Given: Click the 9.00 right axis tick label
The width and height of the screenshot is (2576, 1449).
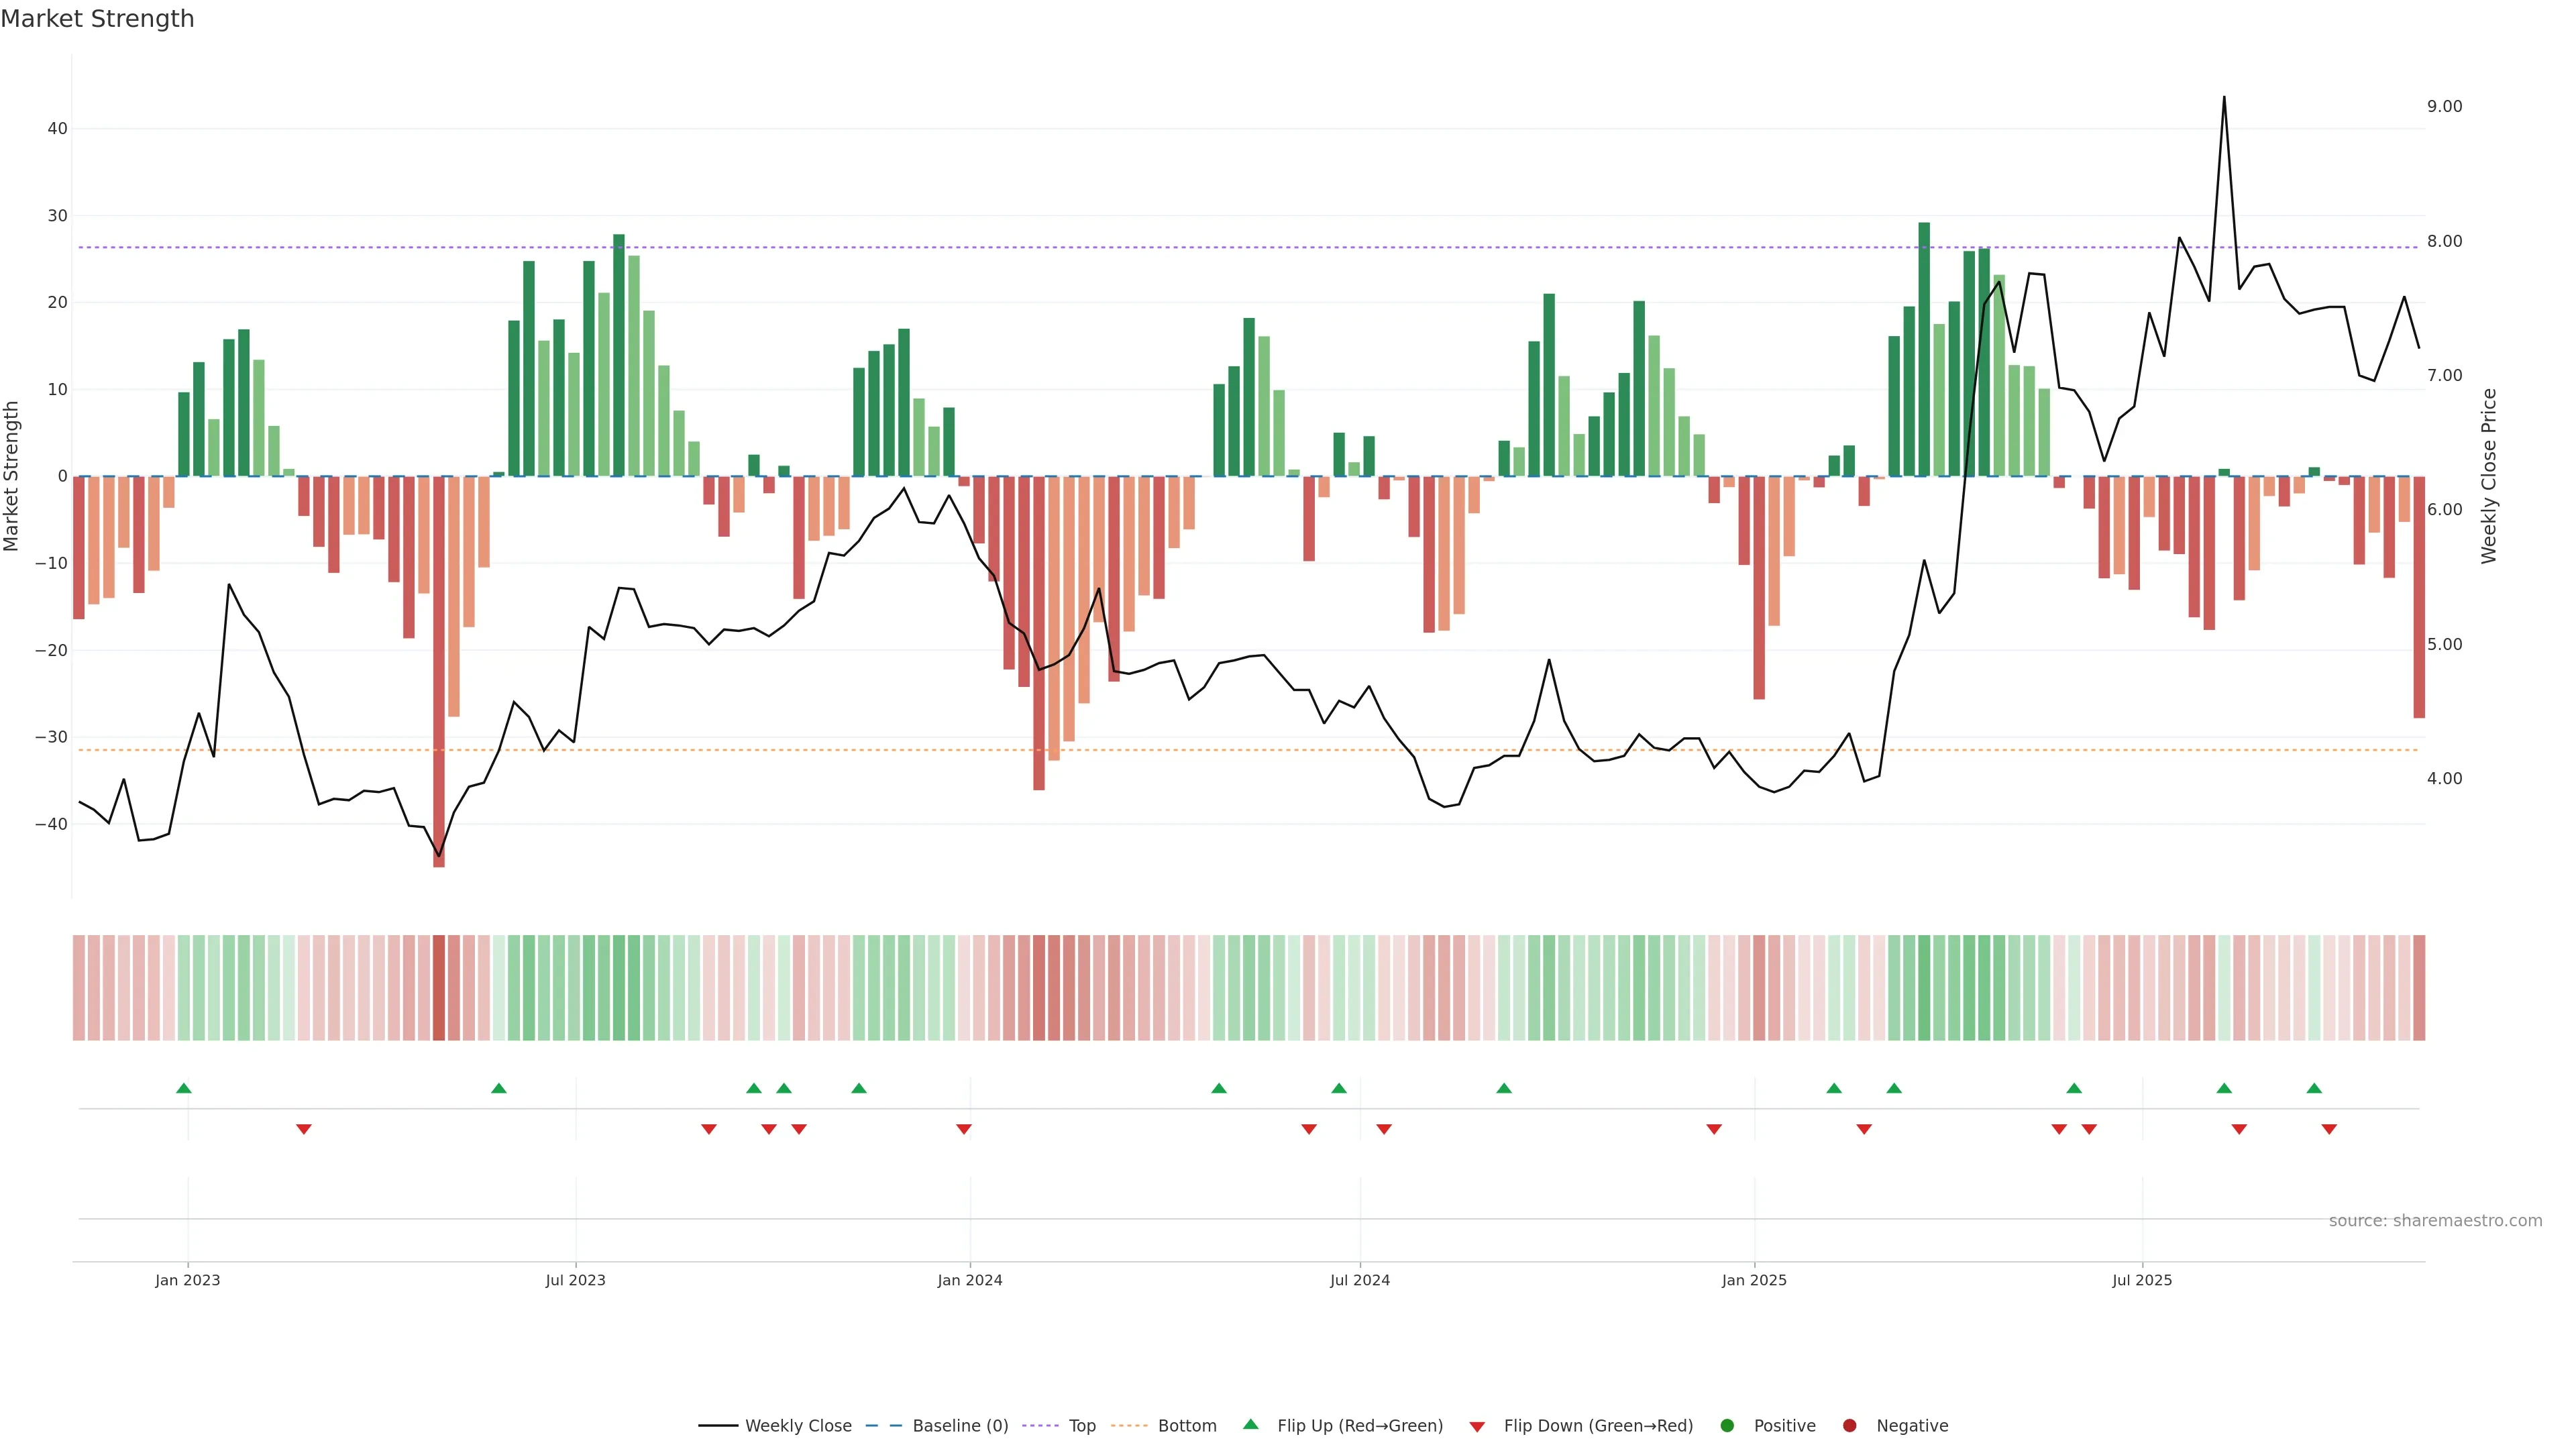Looking at the screenshot, I should tap(2444, 107).
